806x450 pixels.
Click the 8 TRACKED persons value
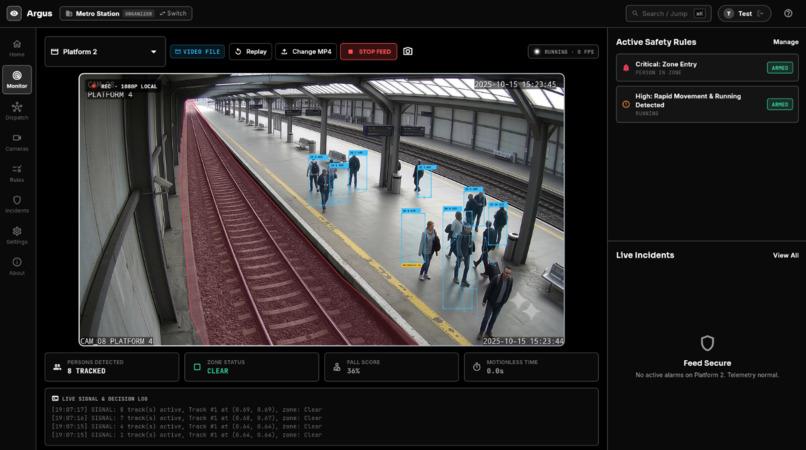tap(86, 371)
